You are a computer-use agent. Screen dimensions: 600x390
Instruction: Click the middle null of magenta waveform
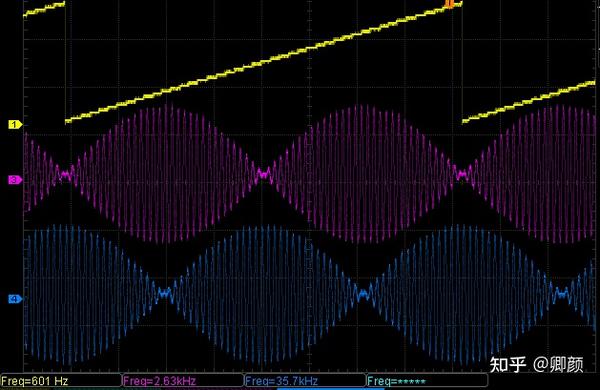pos(263,174)
